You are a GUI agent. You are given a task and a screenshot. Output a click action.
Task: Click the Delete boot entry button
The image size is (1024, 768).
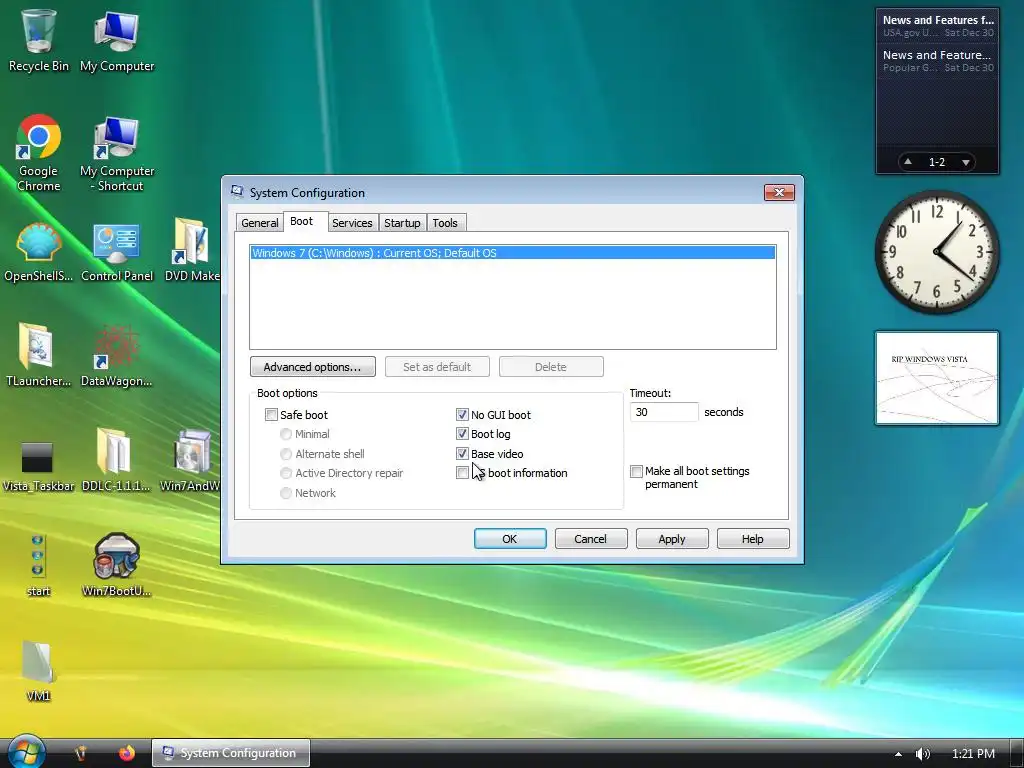click(551, 366)
